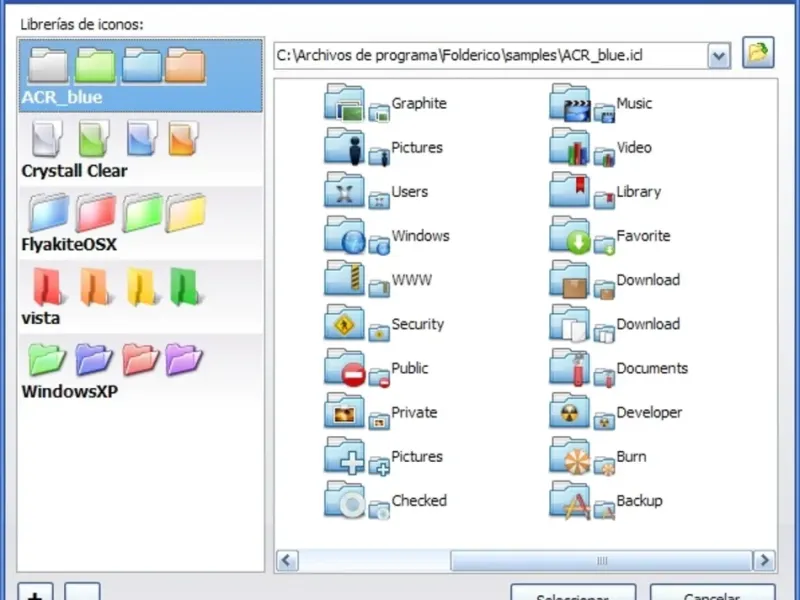Viewport: 800px width, 600px height.
Task: Click the Favorite label text
Action: [643, 236]
